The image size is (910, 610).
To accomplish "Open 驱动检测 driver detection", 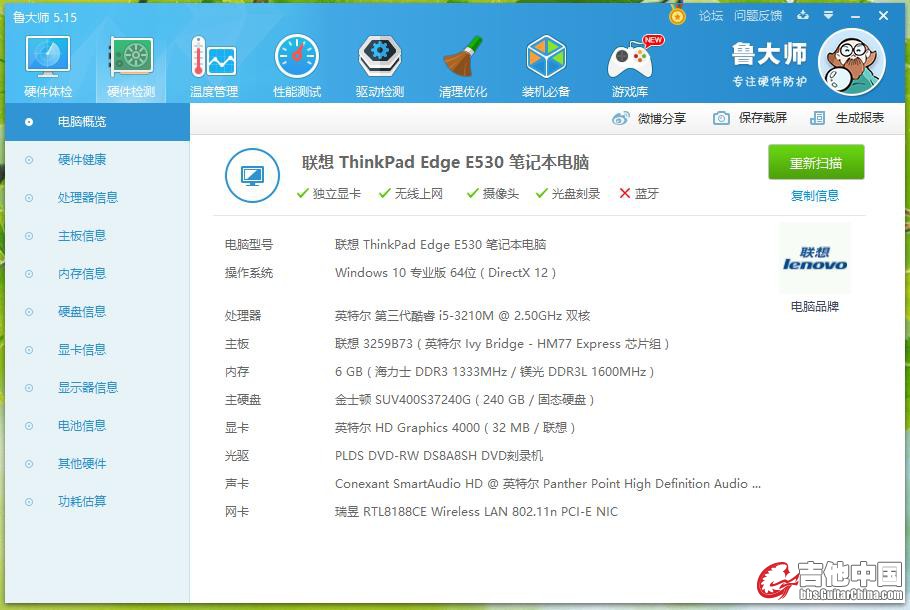I will (380, 66).
